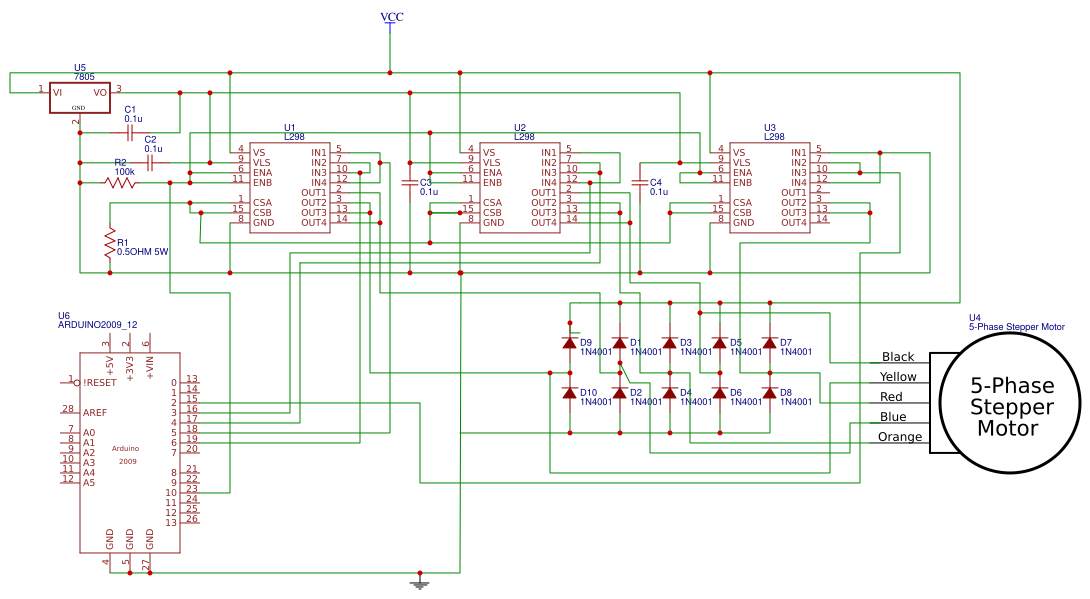Click diode D9 1N4001 symbol
The height and width of the screenshot is (599, 1090).
pos(570,345)
